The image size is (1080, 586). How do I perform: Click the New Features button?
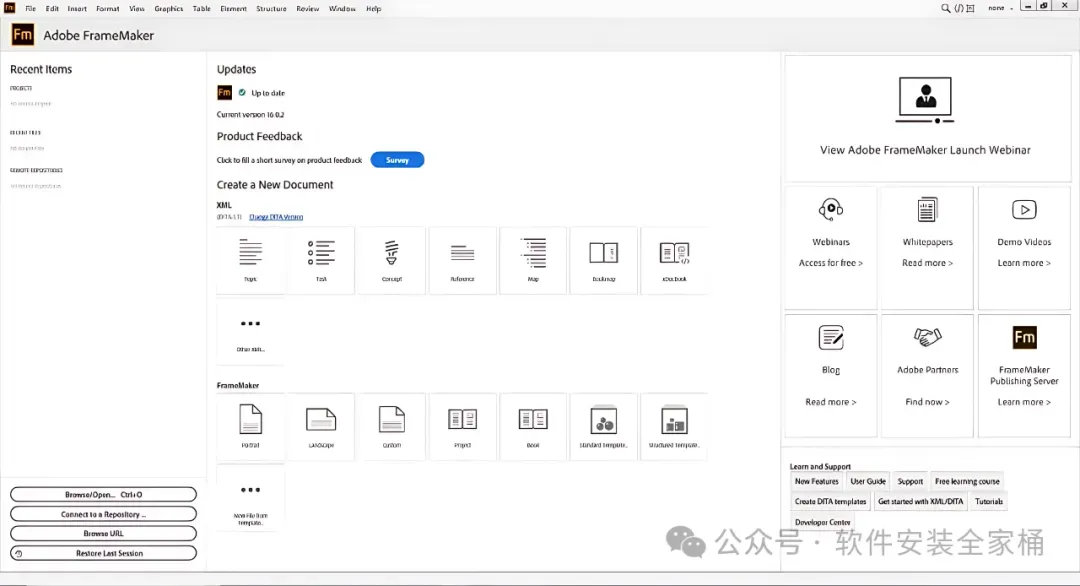tap(817, 481)
